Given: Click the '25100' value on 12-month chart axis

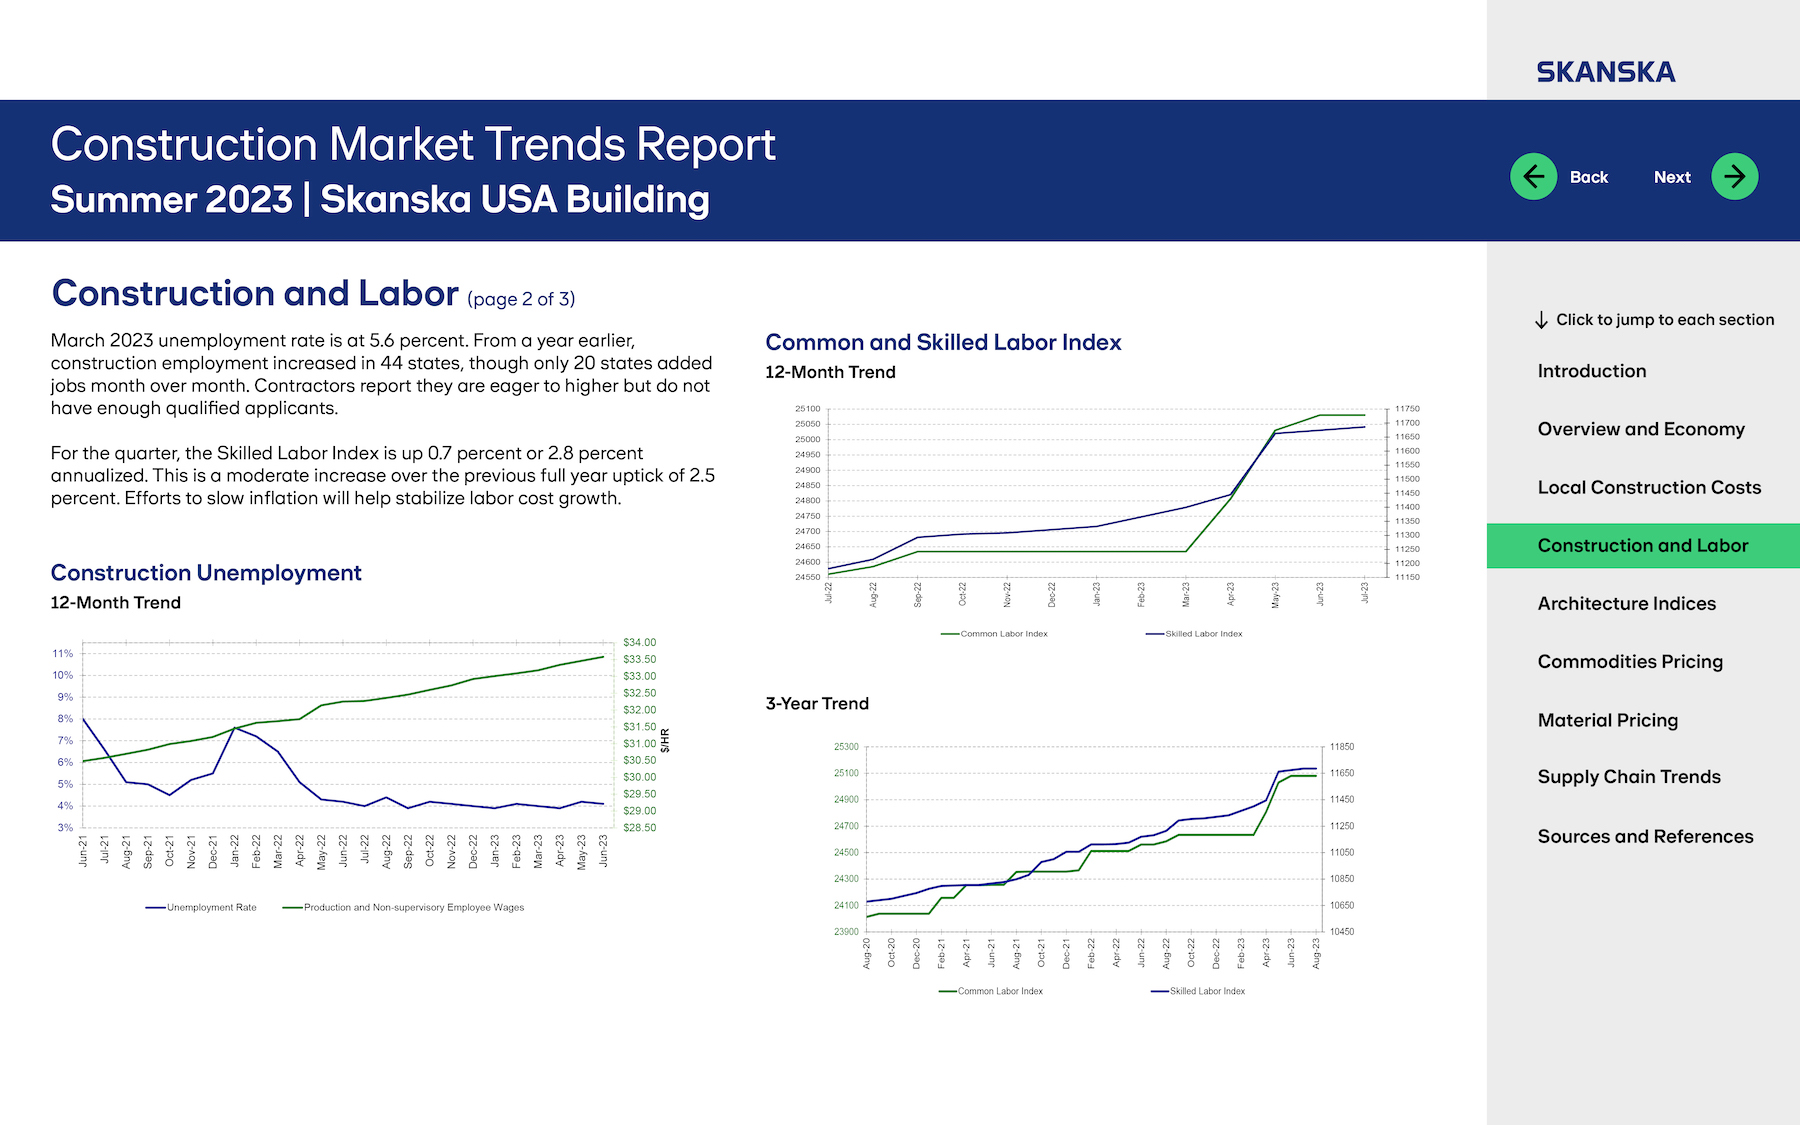Looking at the screenshot, I should click(807, 409).
